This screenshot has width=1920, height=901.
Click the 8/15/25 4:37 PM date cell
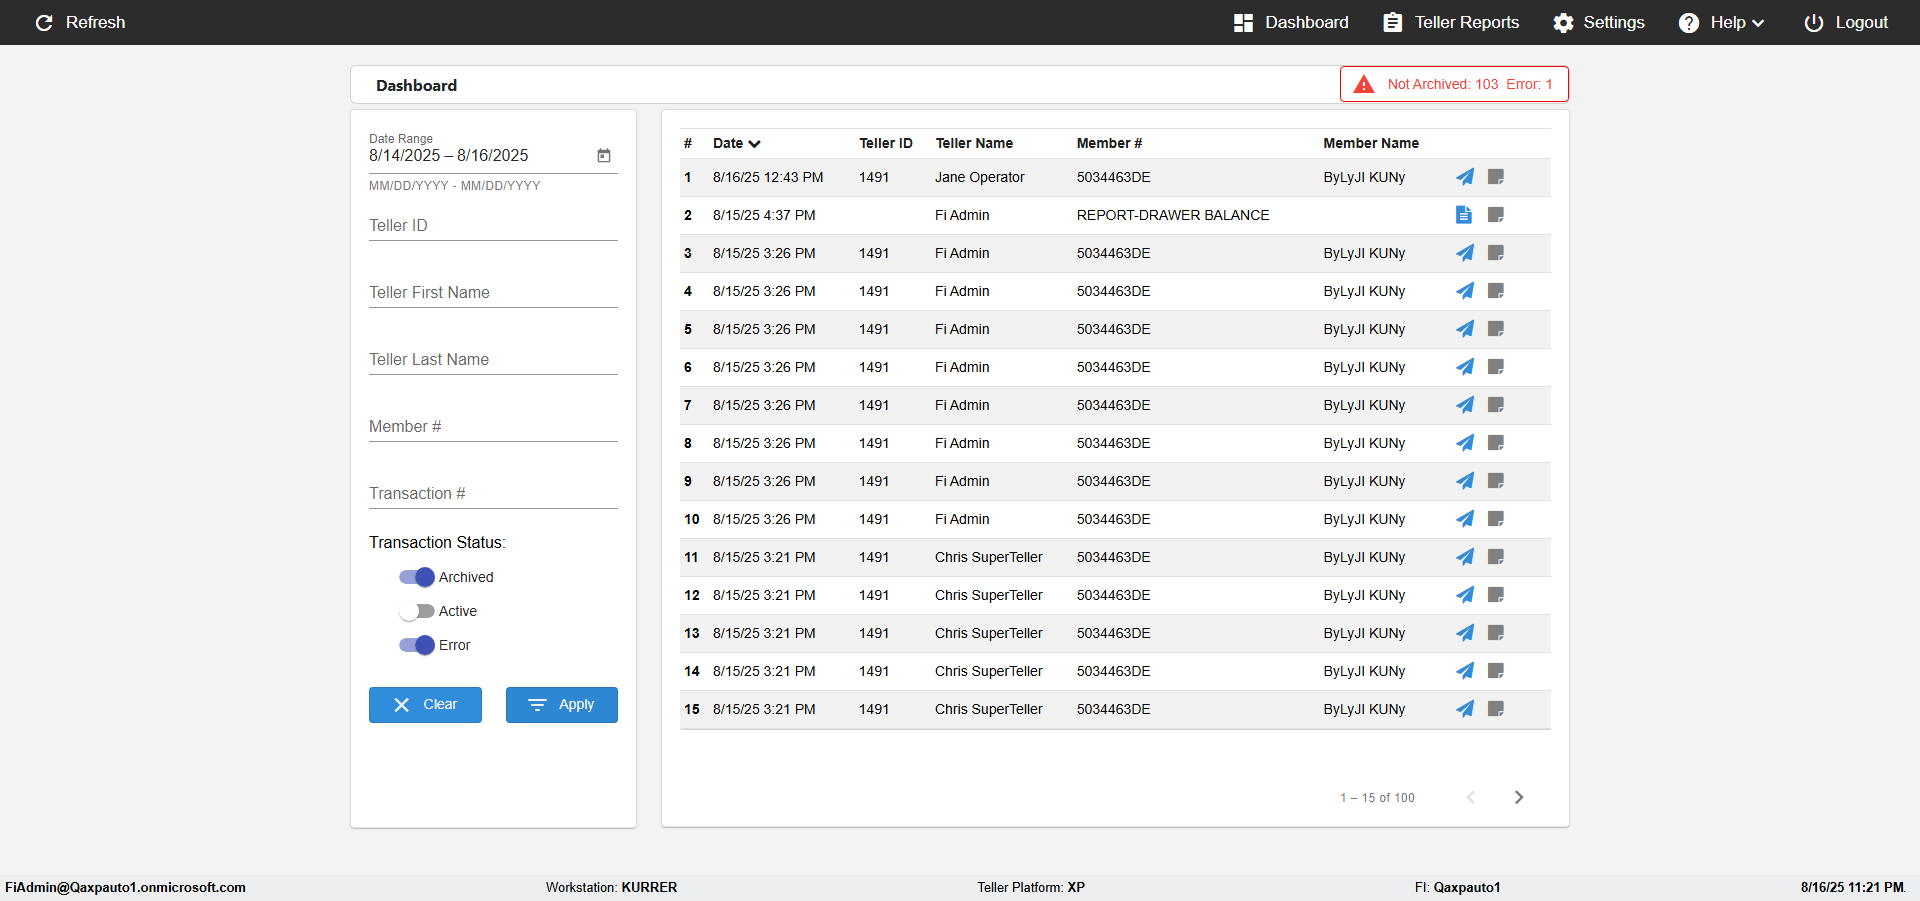coord(764,215)
